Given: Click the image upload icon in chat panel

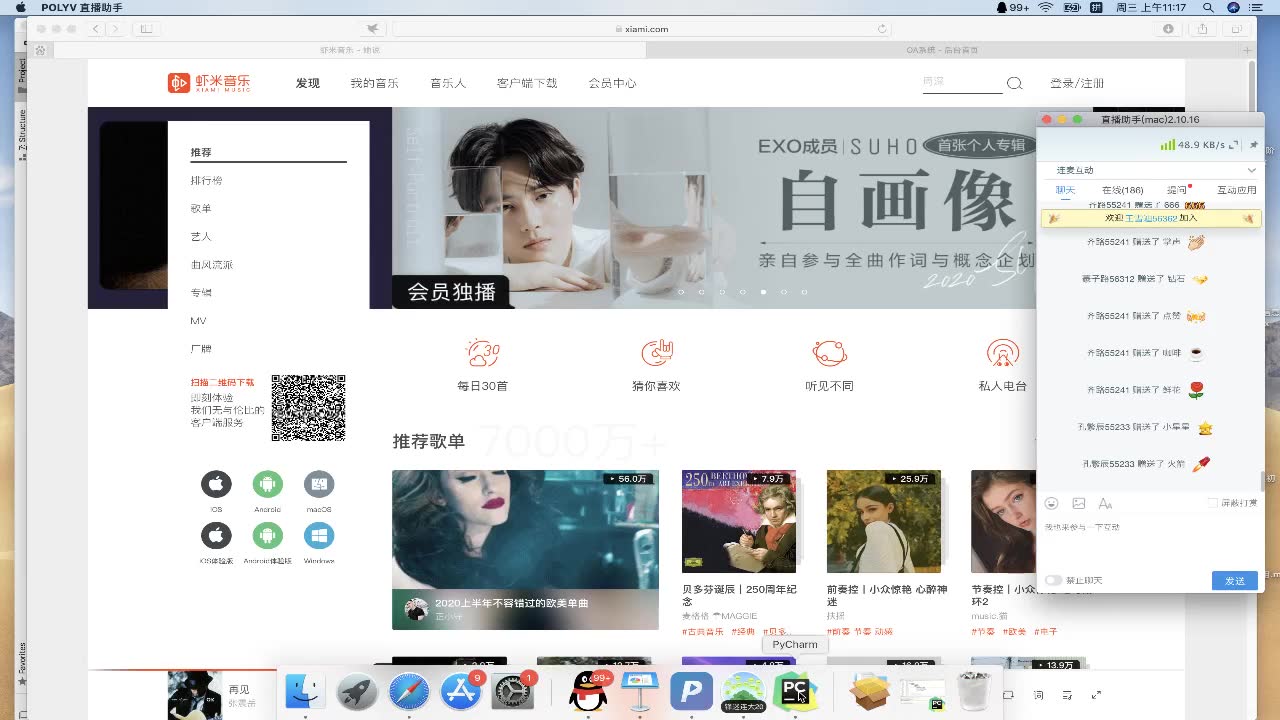Looking at the screenshot, I should pyautogui.click(x=1080, y=503).
